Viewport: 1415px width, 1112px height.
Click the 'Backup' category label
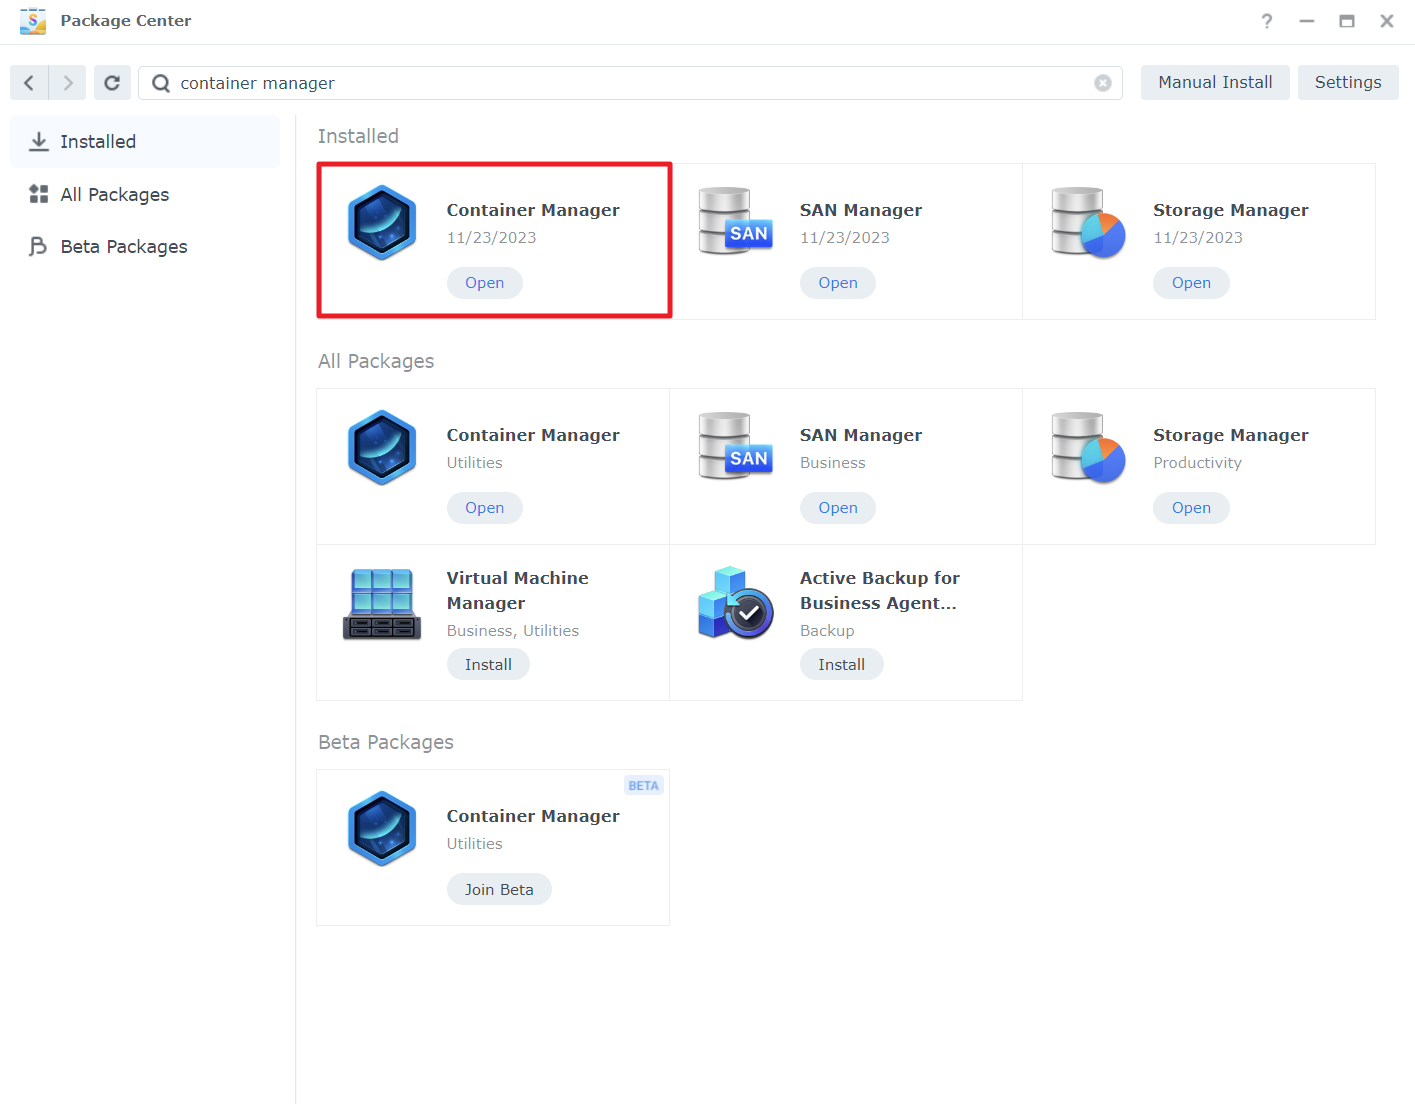(827, 631)
